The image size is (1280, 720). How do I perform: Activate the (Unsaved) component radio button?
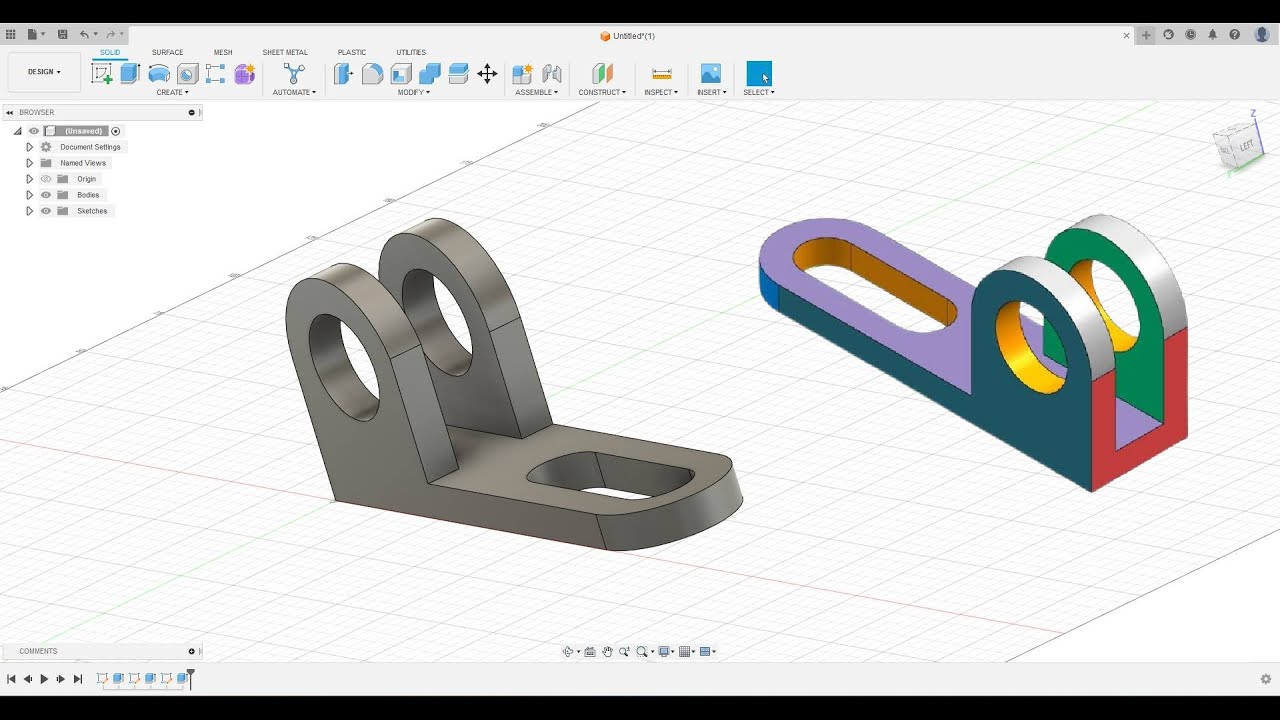point(116,131)
